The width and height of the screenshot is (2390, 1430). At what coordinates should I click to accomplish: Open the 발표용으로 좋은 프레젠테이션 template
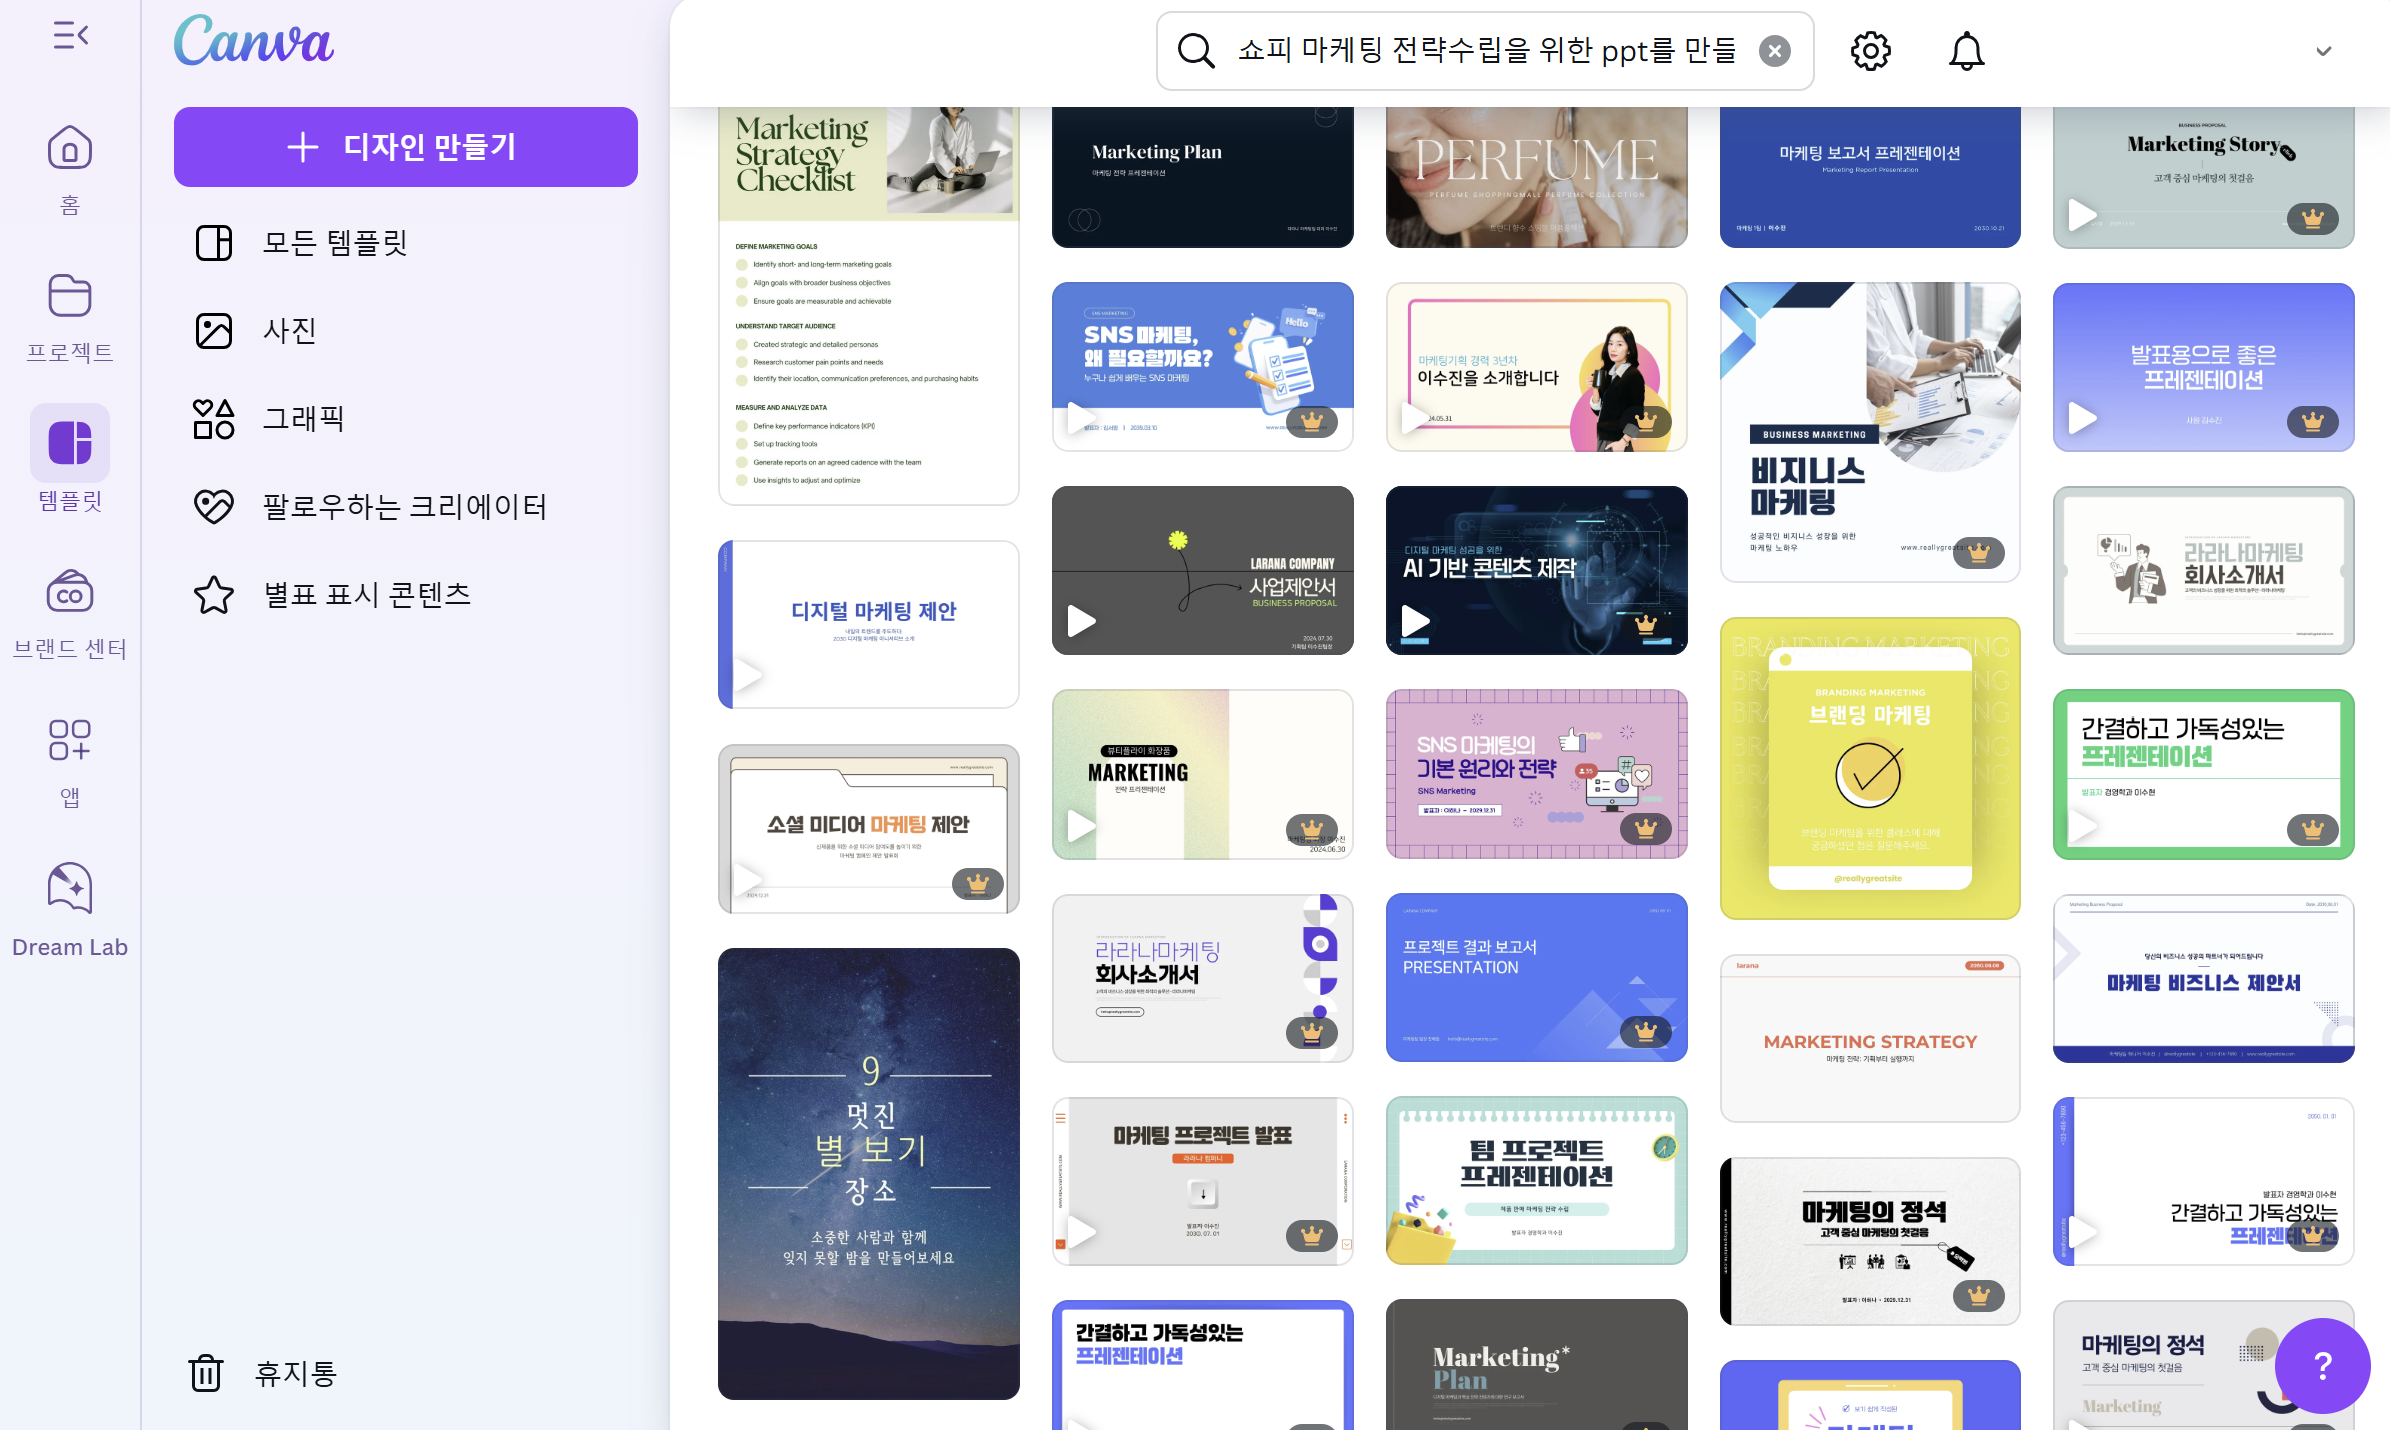point(2204,366)
